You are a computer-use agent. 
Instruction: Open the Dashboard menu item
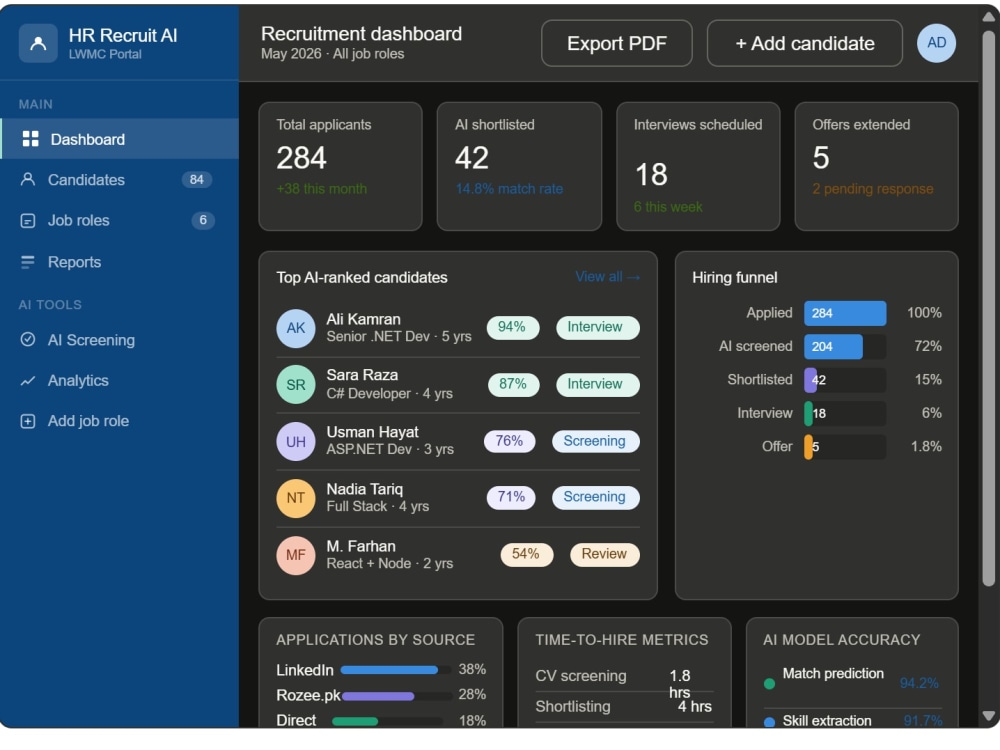point(119,139)
